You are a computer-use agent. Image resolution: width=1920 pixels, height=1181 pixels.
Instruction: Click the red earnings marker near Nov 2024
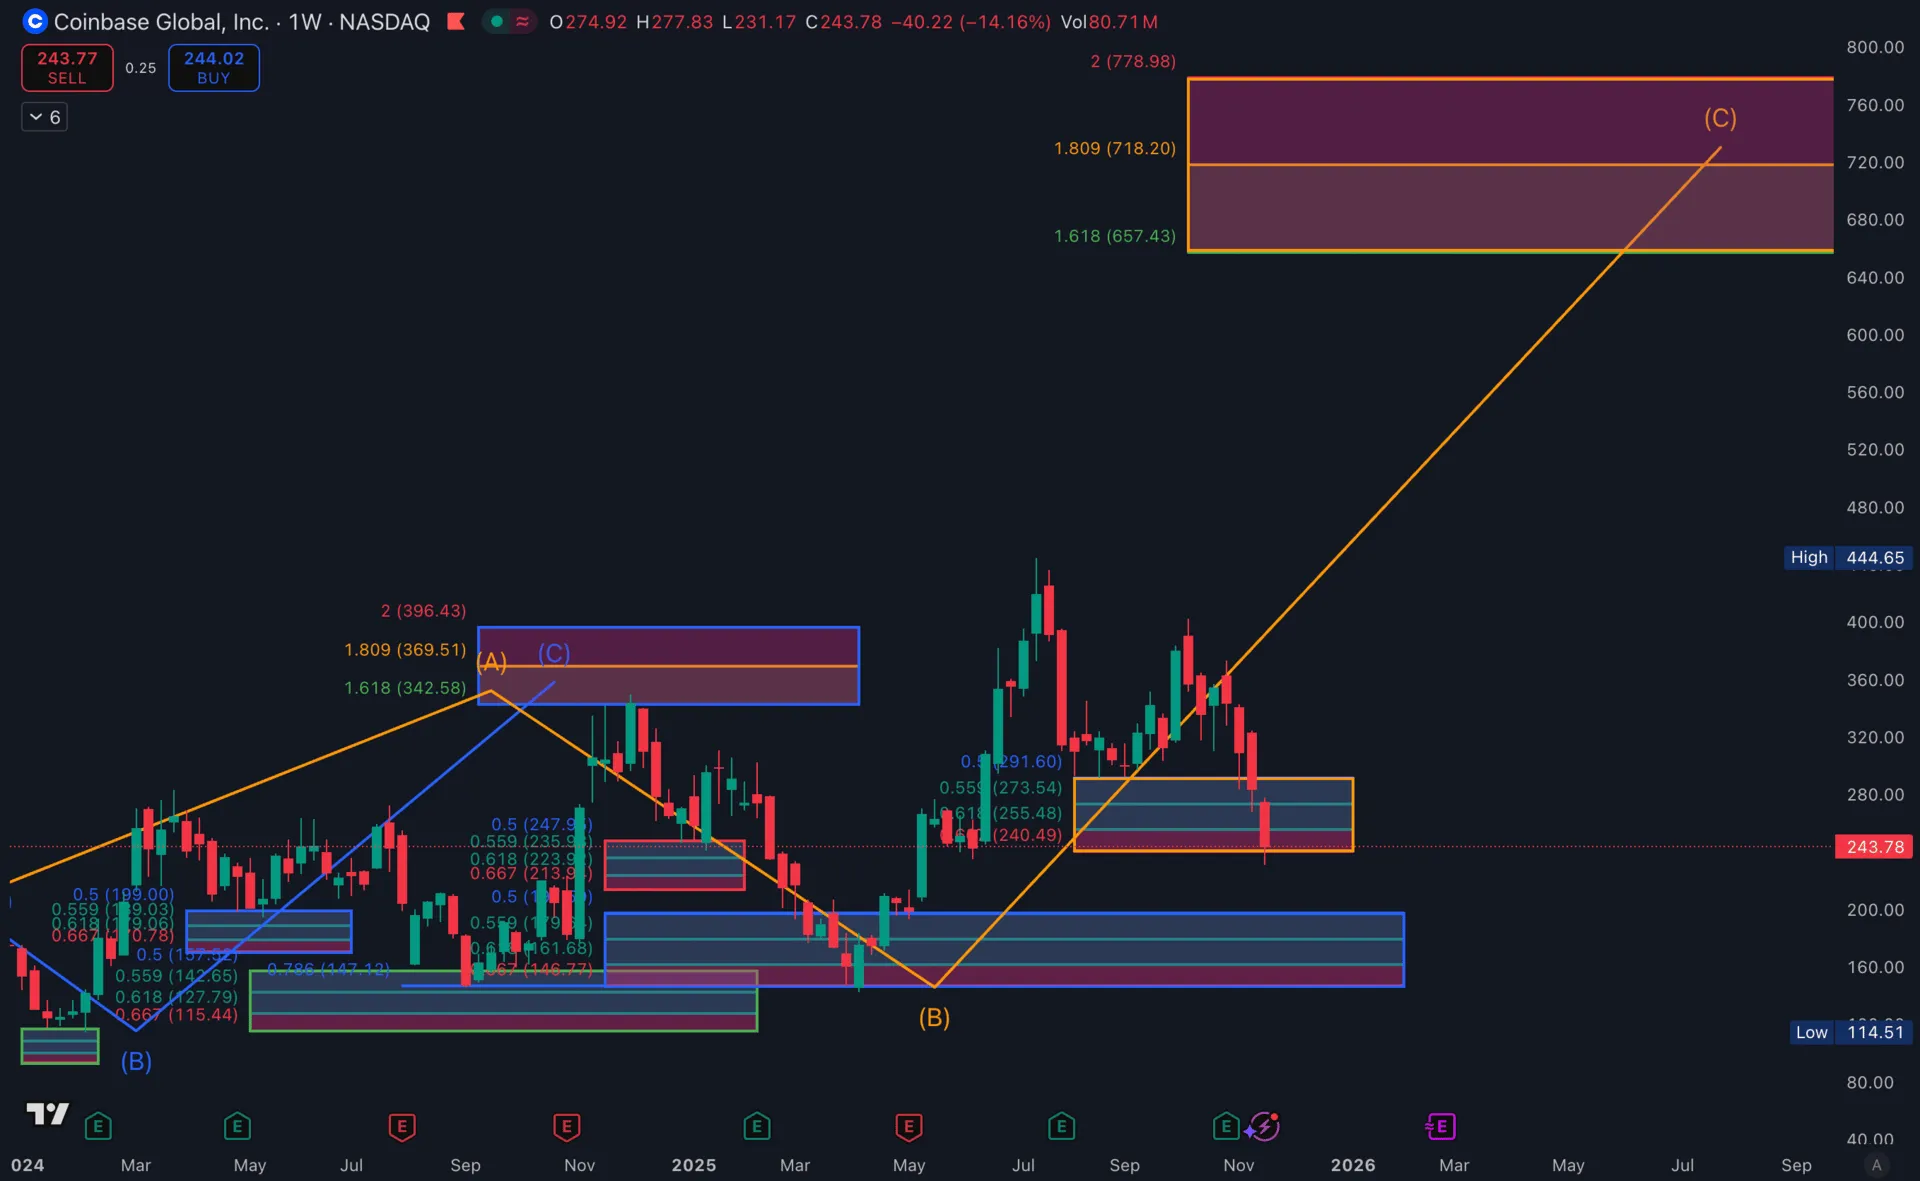(566, 1127)
